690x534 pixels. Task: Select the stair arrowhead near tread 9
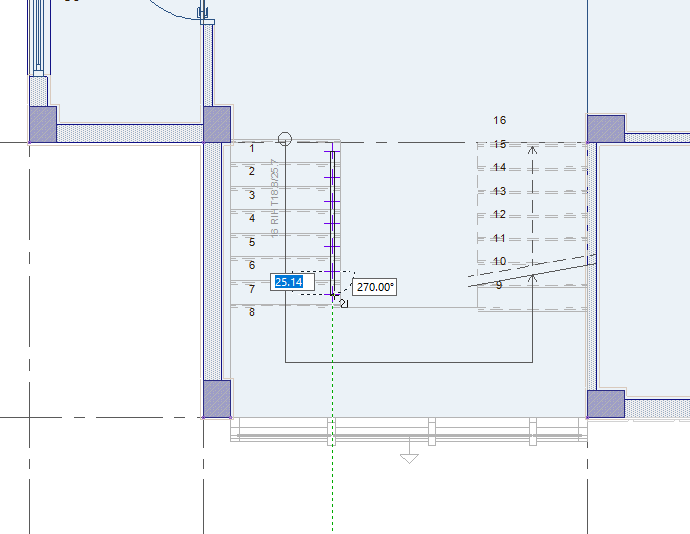[532, 278]
